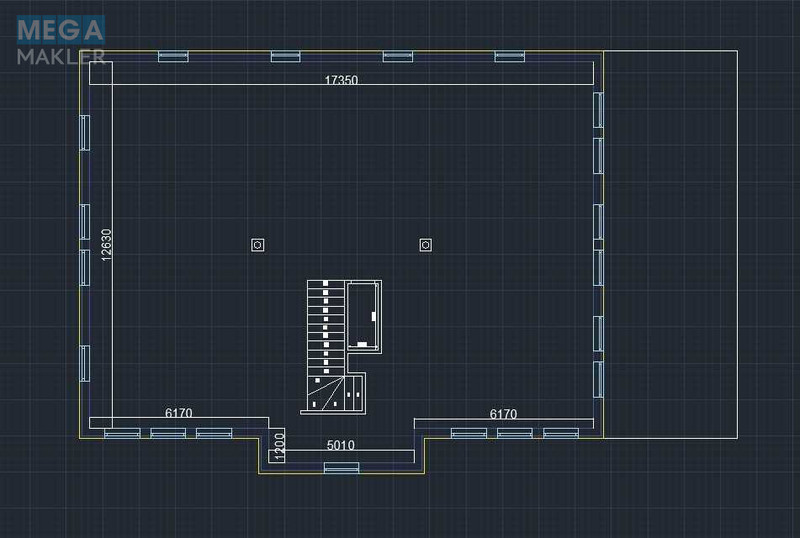The height and width of the screenshot is (538, 800).
Task: Select leftmost window on bottom-left wall
Action: [122, 433]
